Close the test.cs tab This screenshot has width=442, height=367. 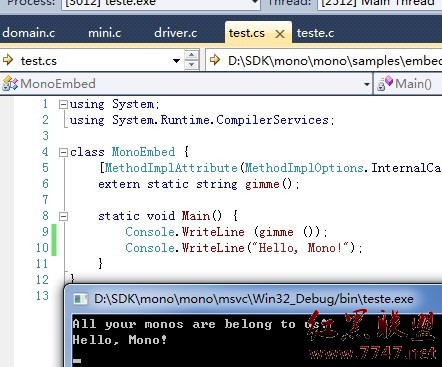point(280,34)
